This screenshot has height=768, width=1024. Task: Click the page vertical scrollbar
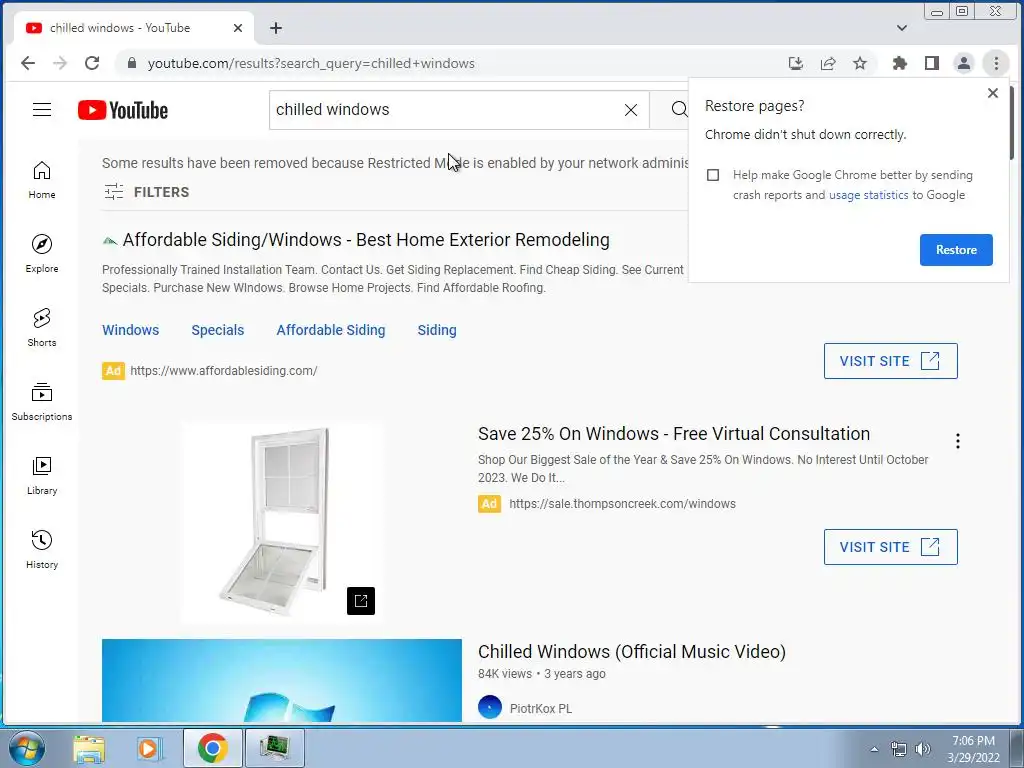1012,124
